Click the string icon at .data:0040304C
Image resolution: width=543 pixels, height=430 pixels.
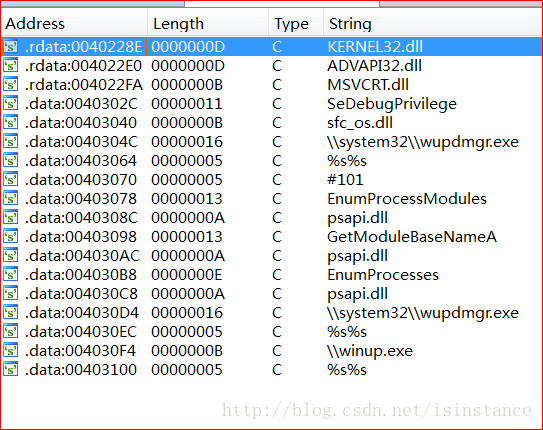10,142
